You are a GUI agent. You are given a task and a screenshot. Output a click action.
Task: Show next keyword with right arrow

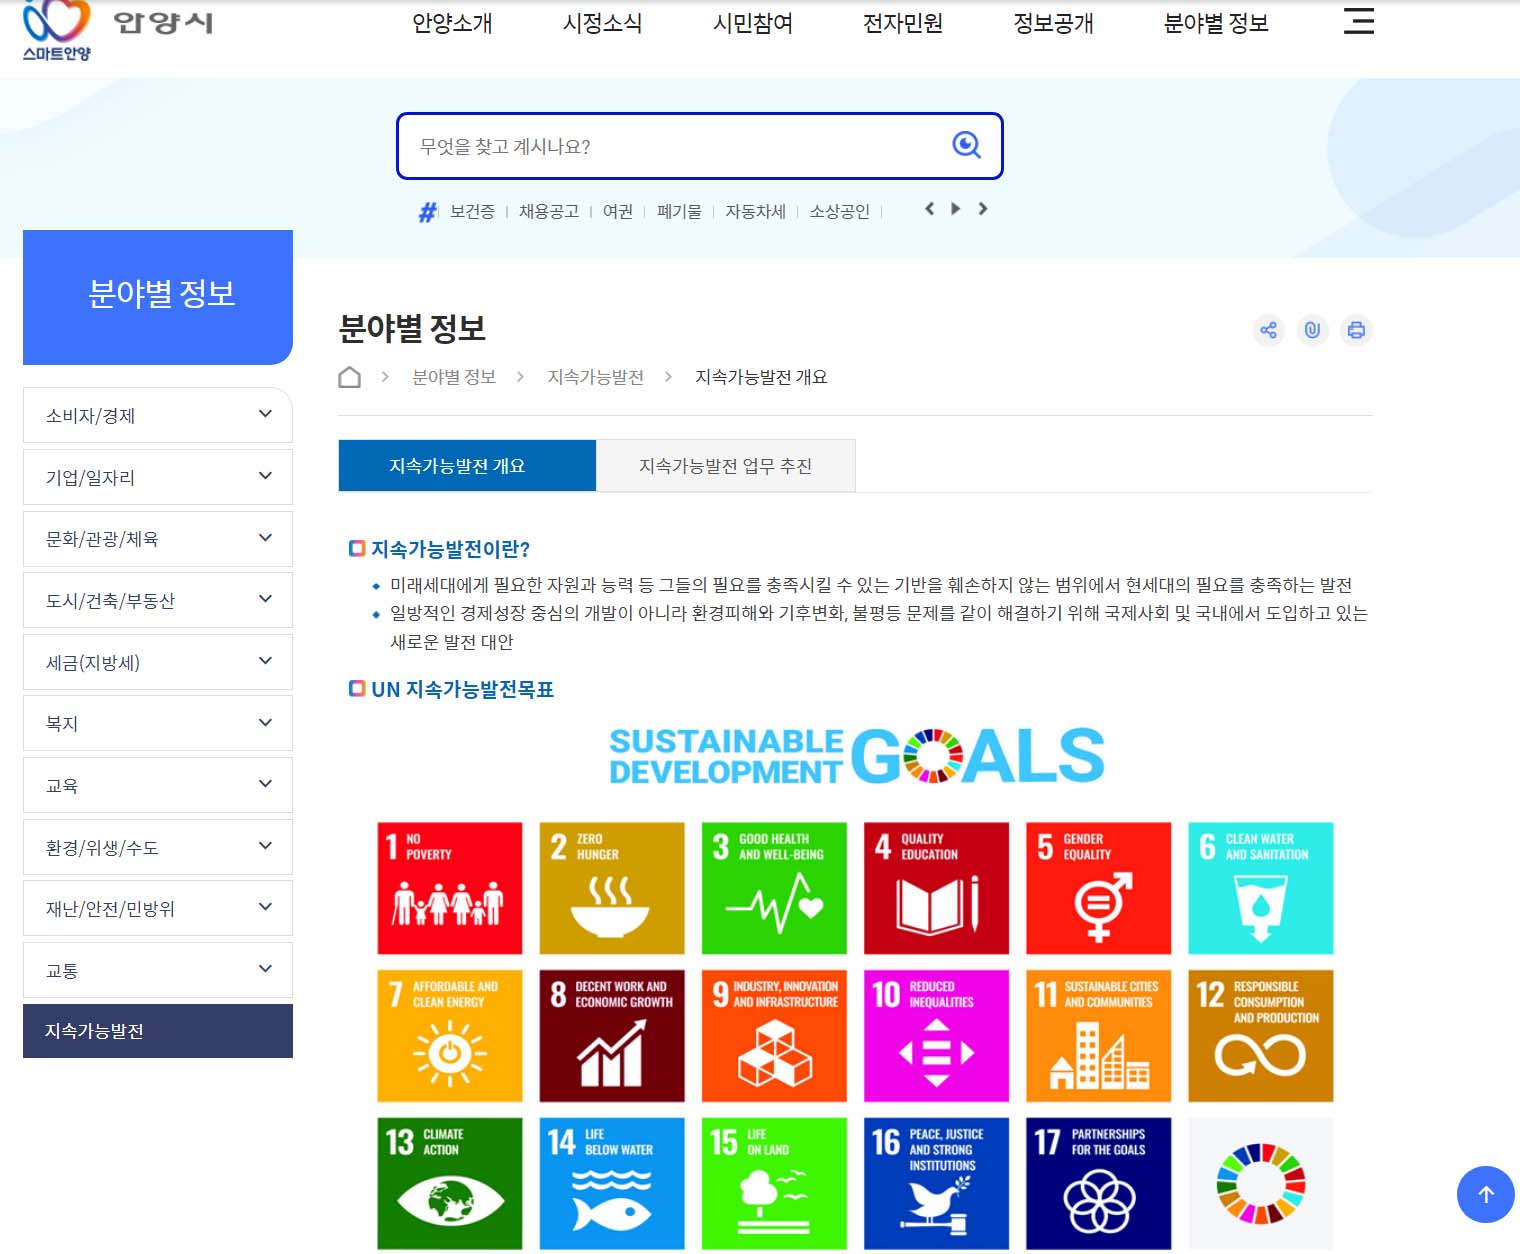[983, 209]
